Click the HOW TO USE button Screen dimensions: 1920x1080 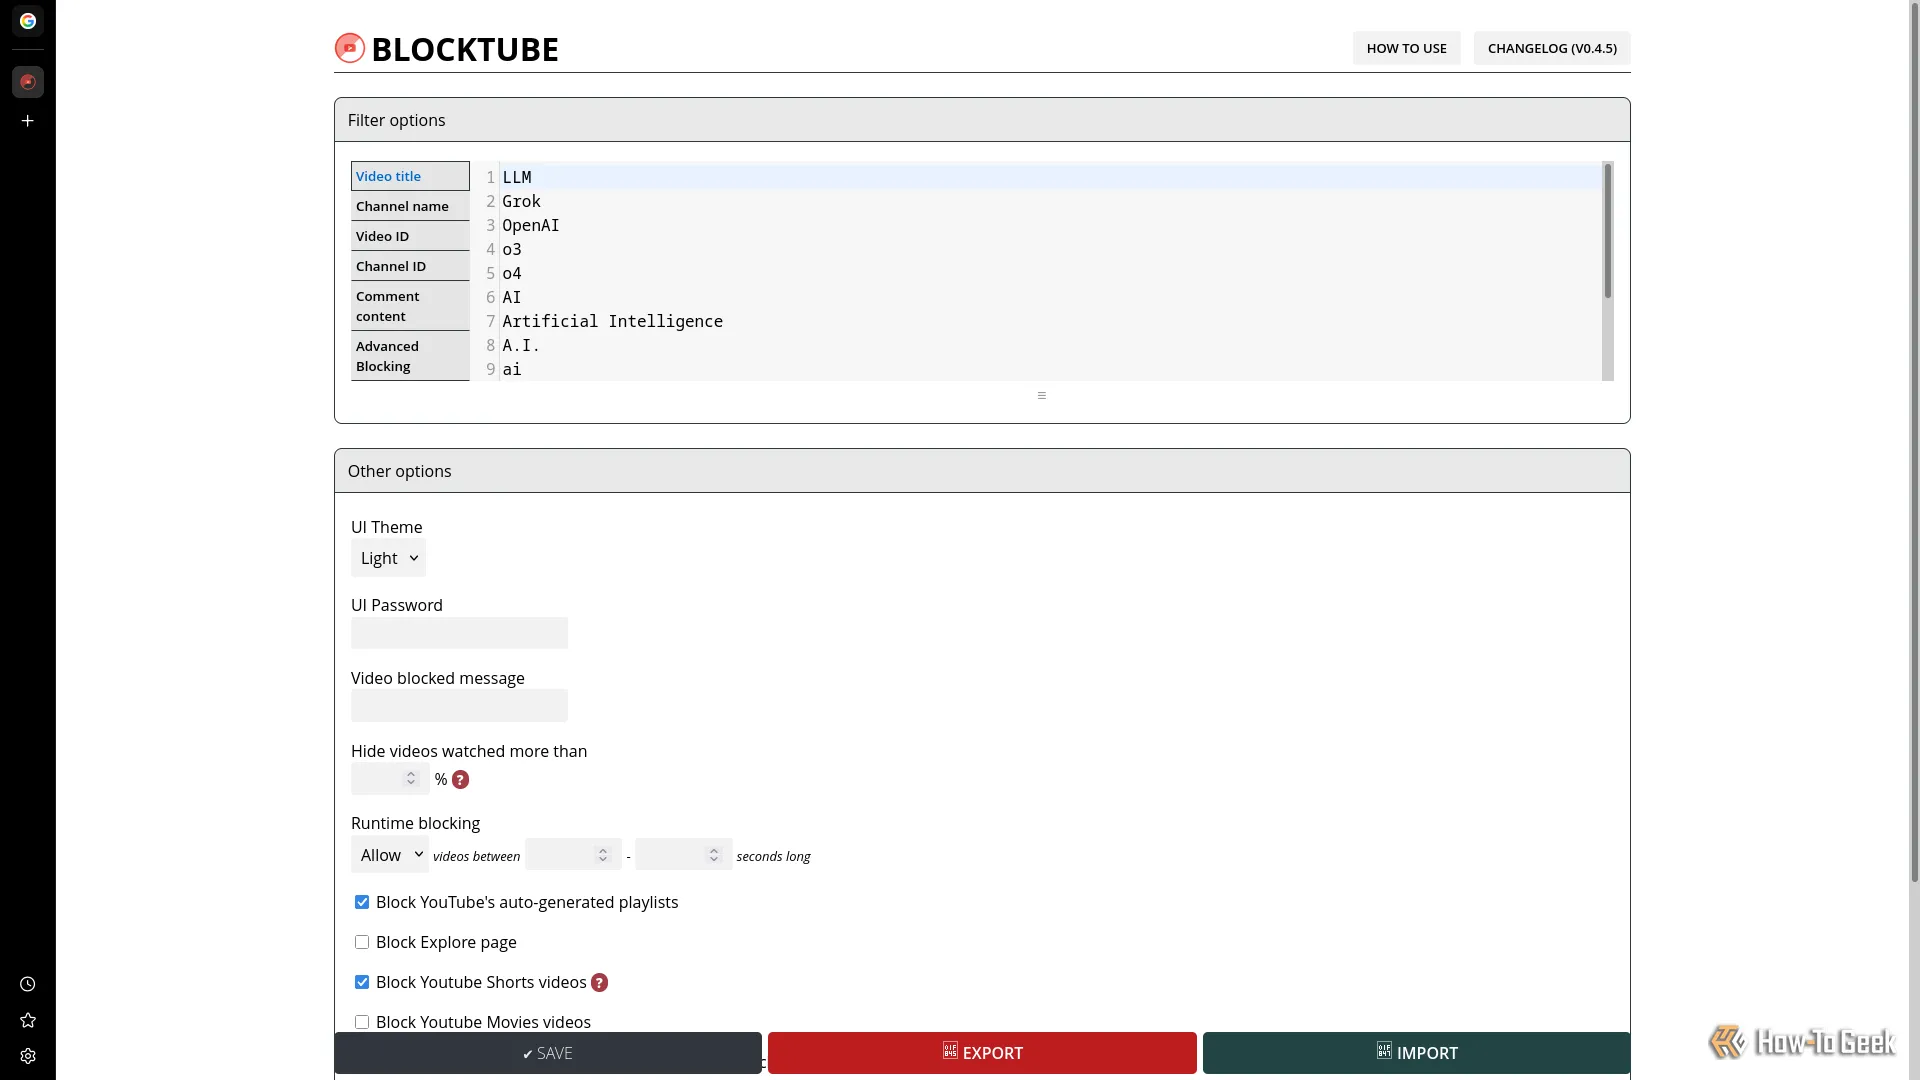pos(1406,48)
